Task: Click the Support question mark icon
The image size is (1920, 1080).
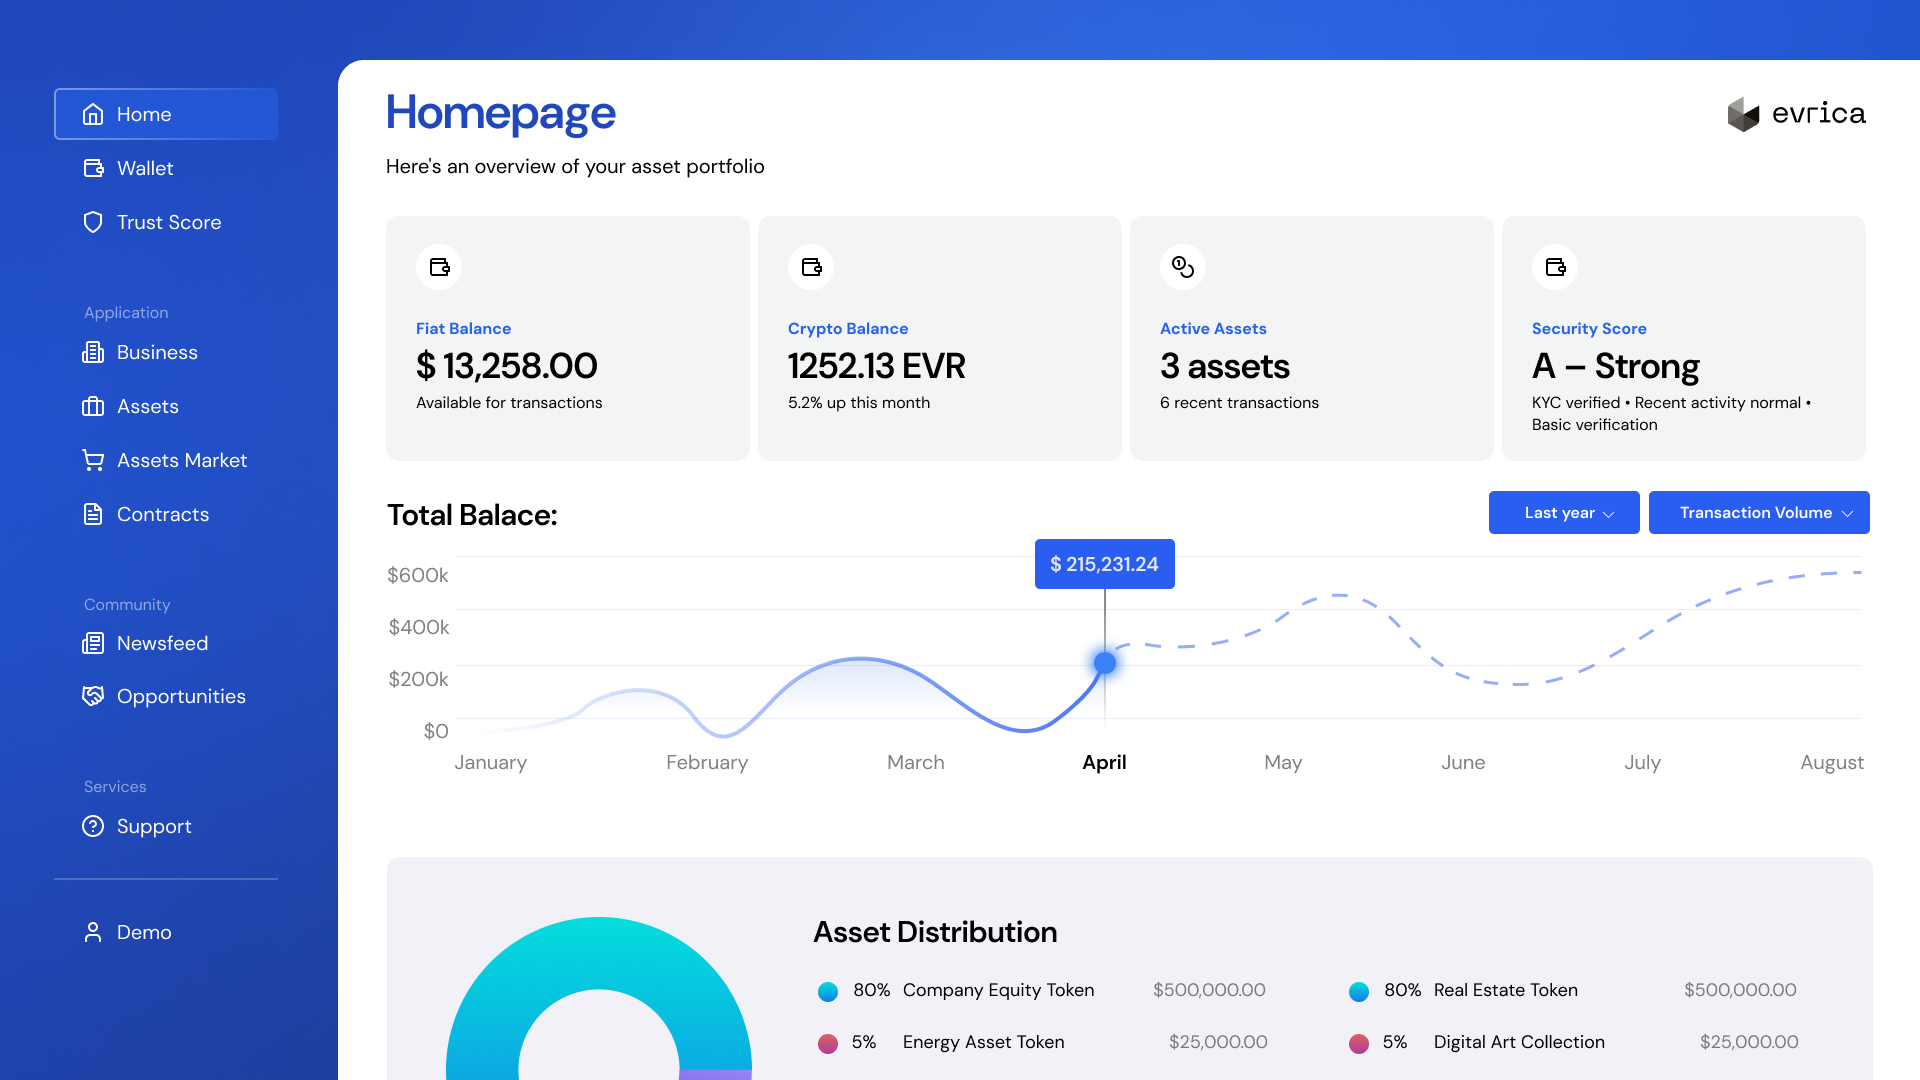Action: click(93, 826)
